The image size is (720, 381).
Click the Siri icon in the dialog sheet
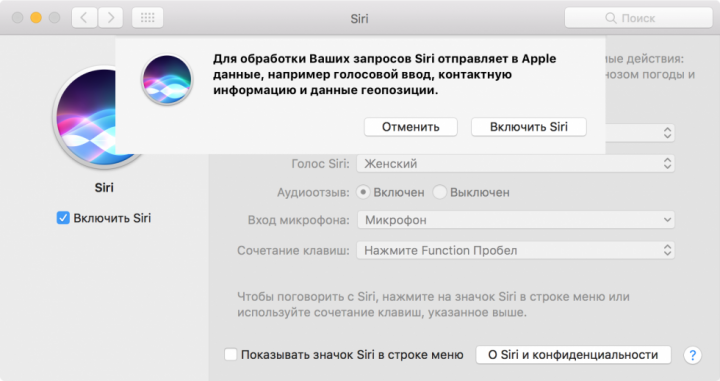(x=167, y=79)
